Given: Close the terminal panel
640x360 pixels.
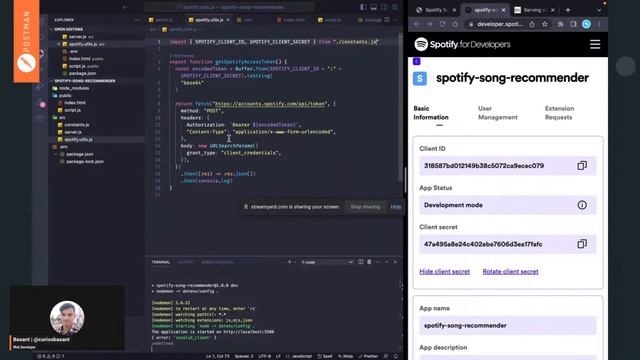Looking at the screenshot, I should pos(395,262).
